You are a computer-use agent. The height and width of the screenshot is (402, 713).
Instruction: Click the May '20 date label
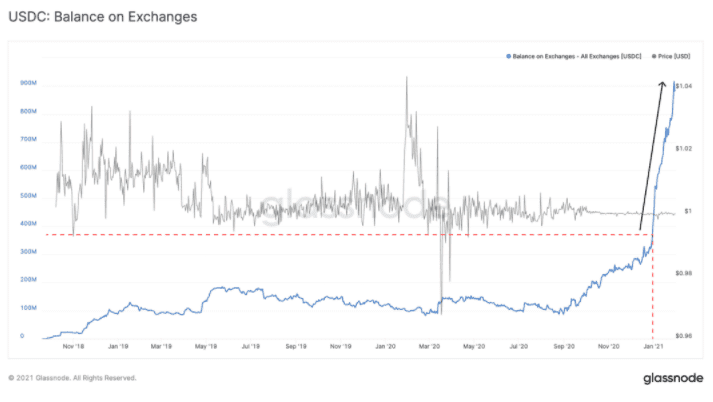click(474, 347)
